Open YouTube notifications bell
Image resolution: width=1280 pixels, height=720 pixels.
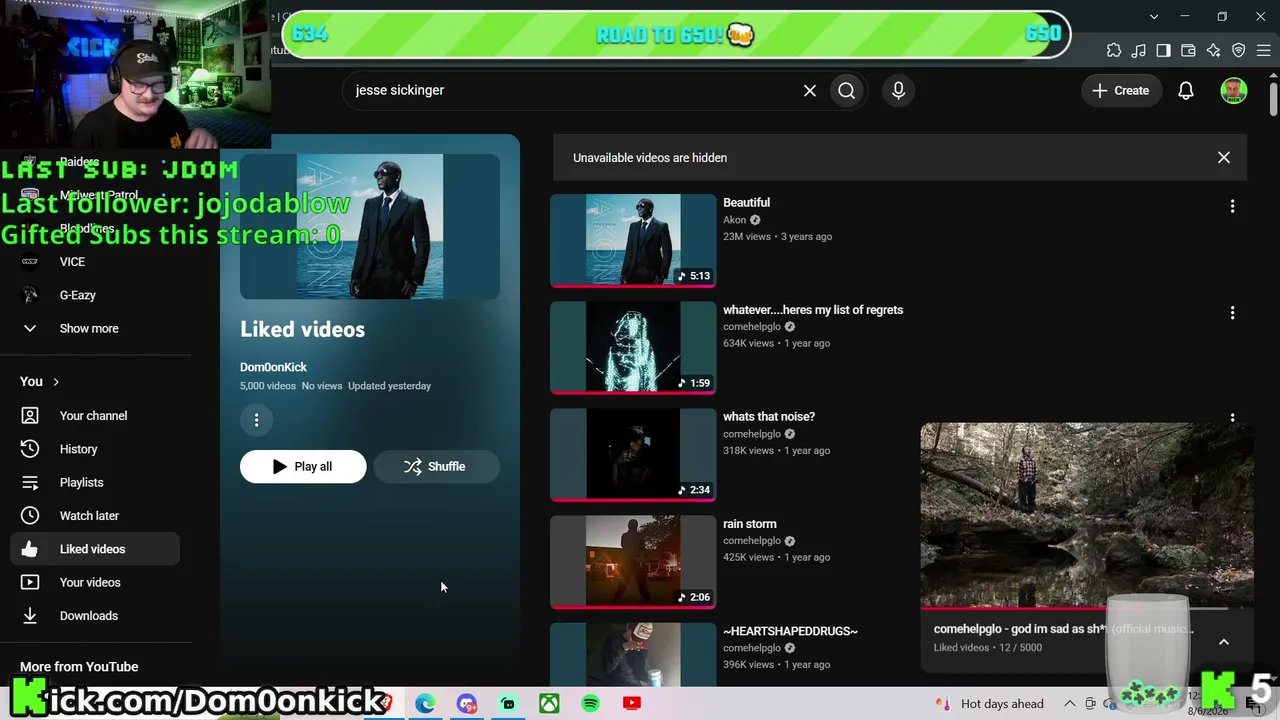coord(1186,90)
